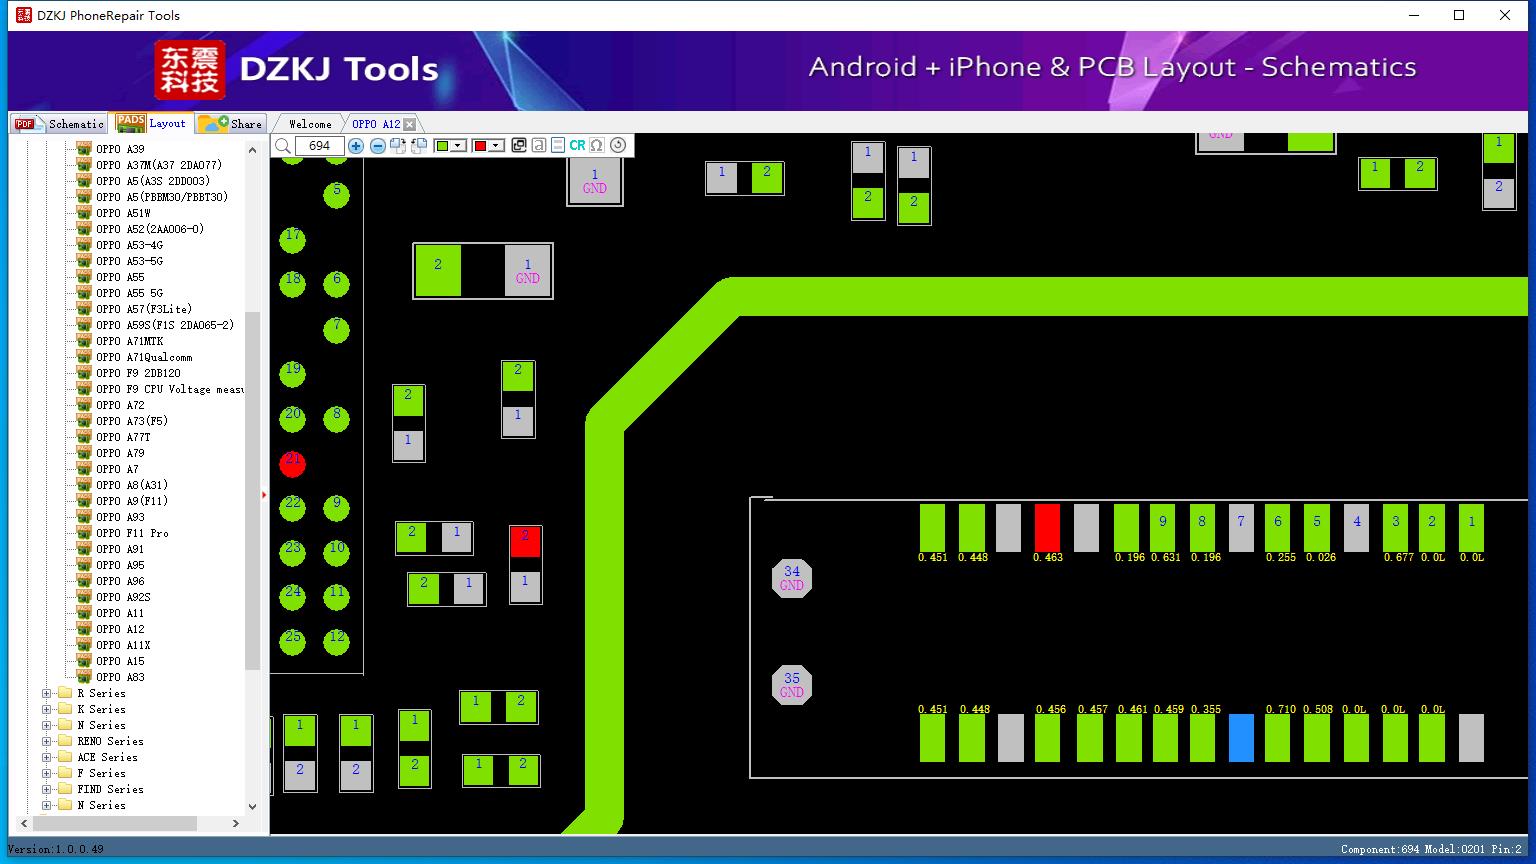Click the Version:1.0.0.49 status text
This screenshot has width=1536, height=864.
[55, 849]
